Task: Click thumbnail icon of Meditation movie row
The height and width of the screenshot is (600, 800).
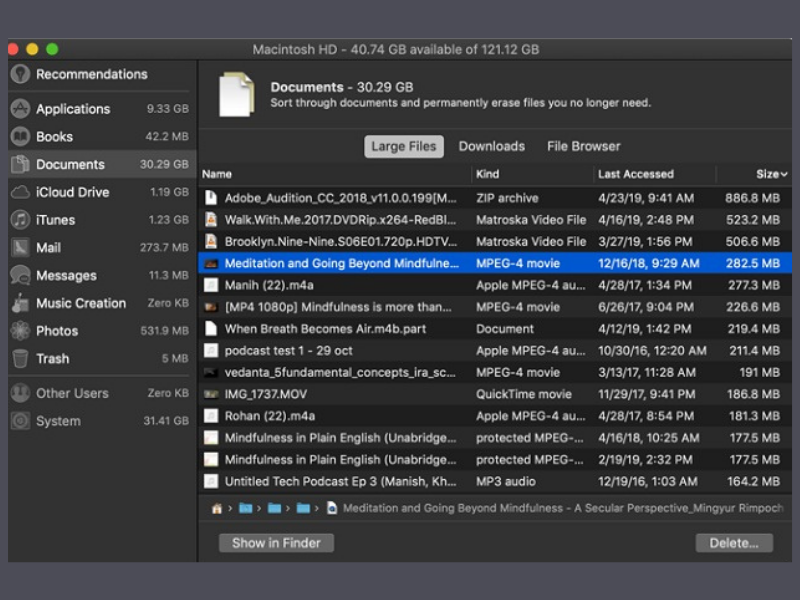Action: (x=211, y=263)
